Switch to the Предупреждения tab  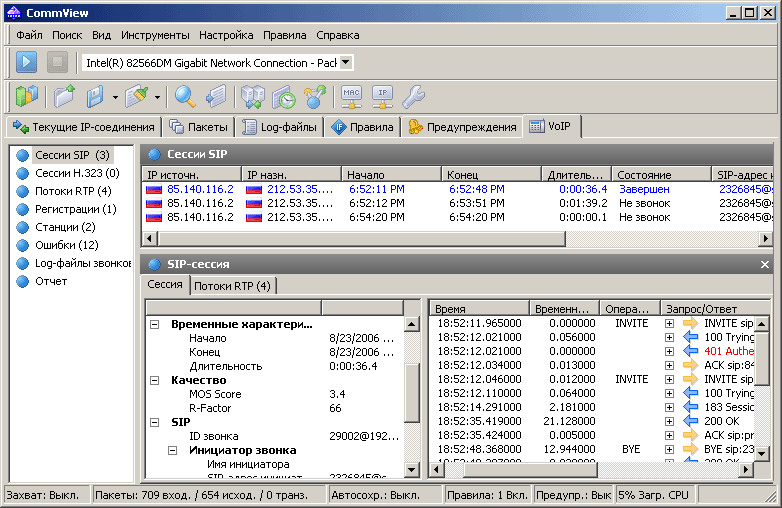(462, 127)
